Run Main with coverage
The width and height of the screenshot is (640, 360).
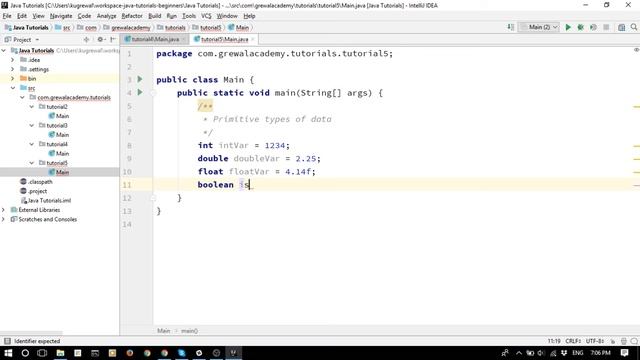tap(593, 27)
